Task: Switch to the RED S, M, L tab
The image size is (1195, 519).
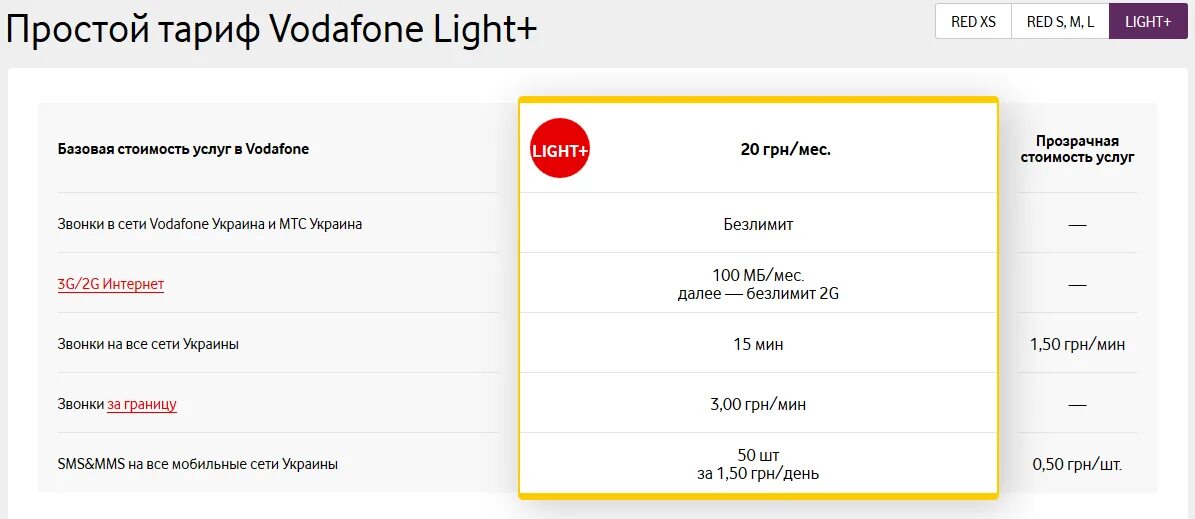Action: tap(1060, 21)
